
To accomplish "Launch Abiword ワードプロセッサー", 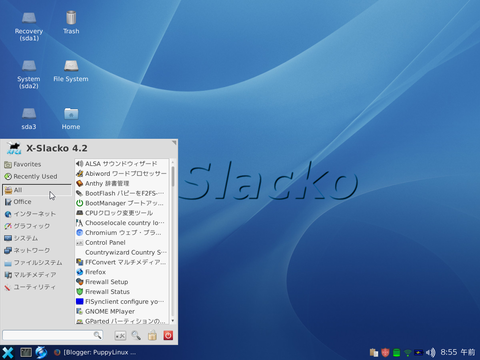I will [121, 174].
